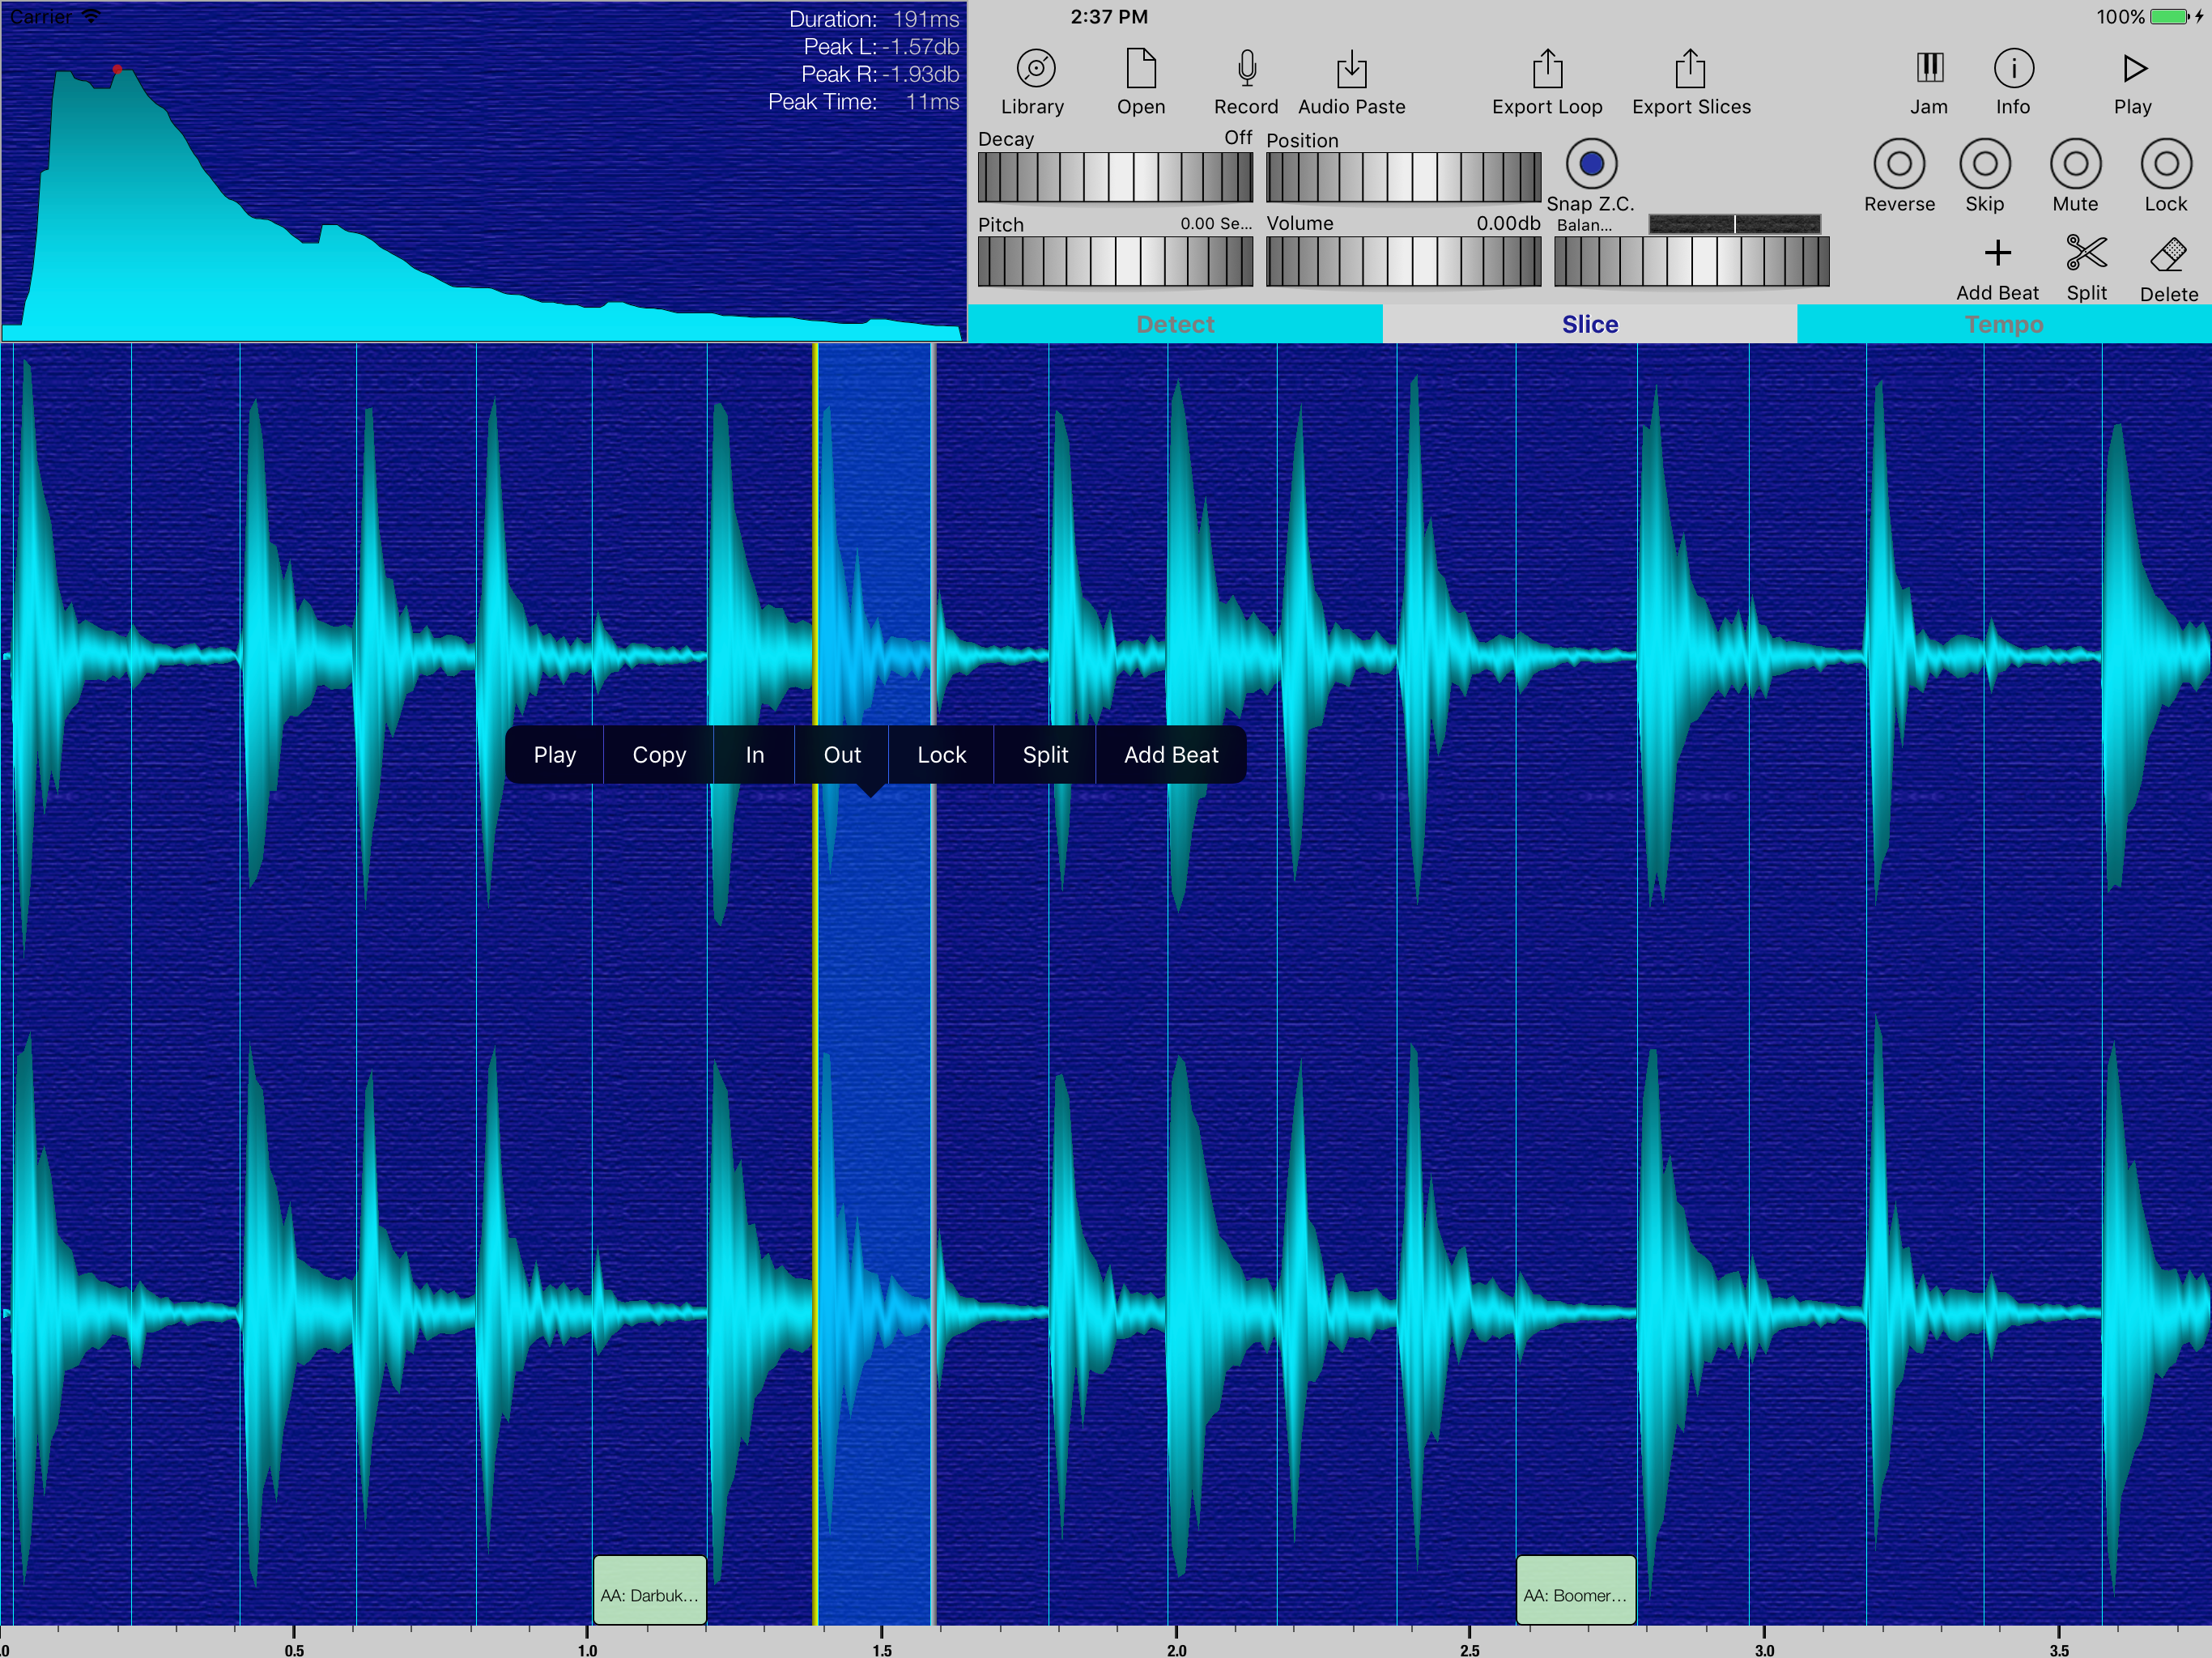Viewport: 2212px width, 1658px height.
Task: Switch to the Tempo tab
Action: pyautogui.click(x=2003, y=324)
